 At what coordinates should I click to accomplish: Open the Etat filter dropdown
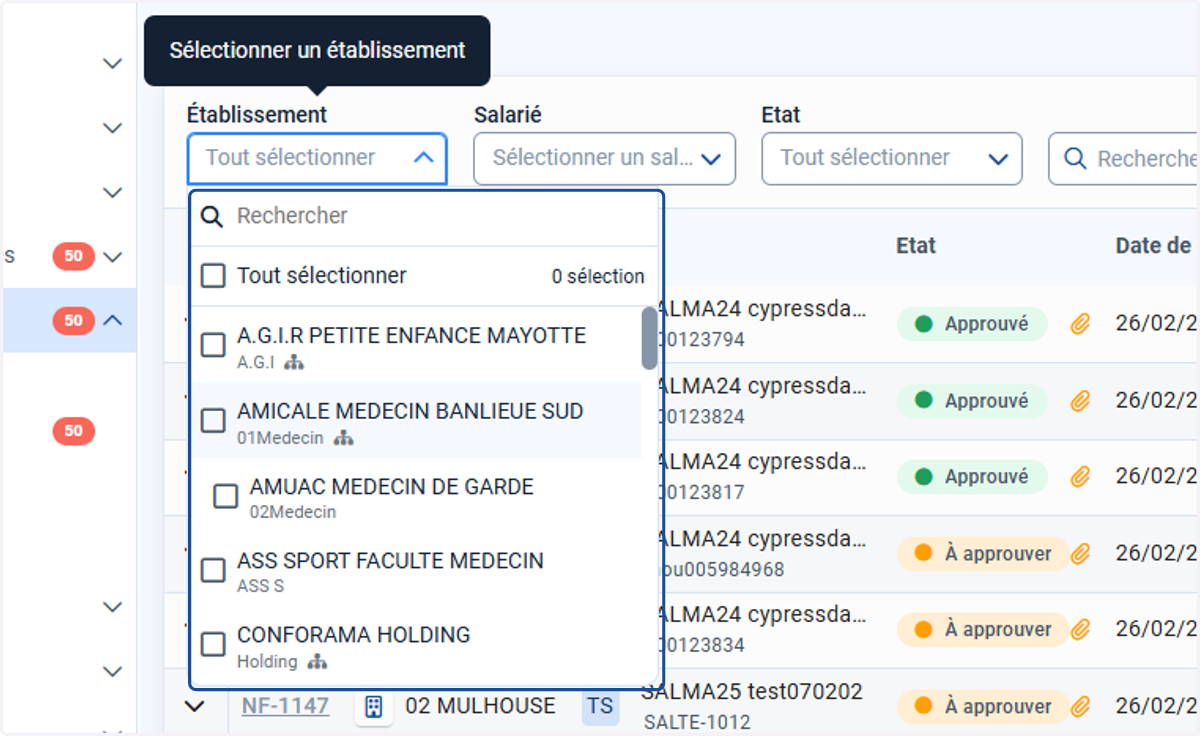pyautogui.click(x=892, y=159)
